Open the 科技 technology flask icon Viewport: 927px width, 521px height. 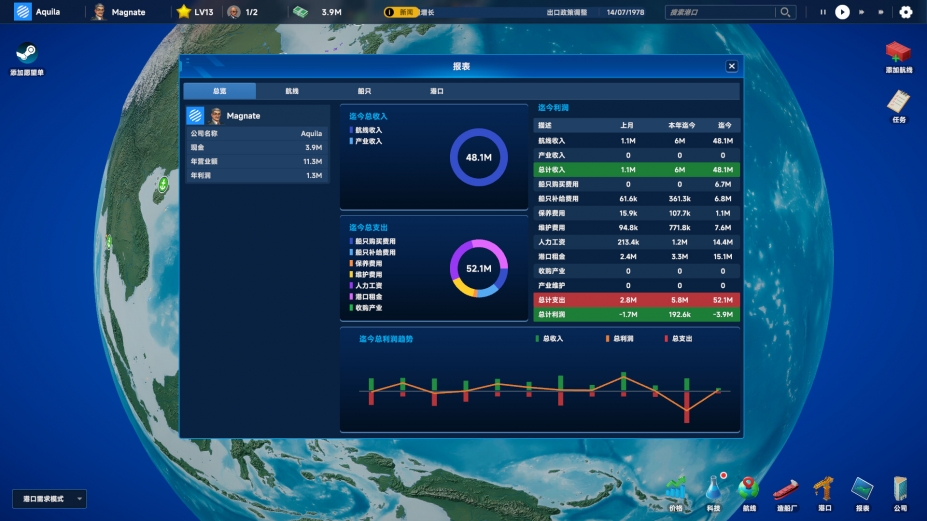[x=714, y=490]
